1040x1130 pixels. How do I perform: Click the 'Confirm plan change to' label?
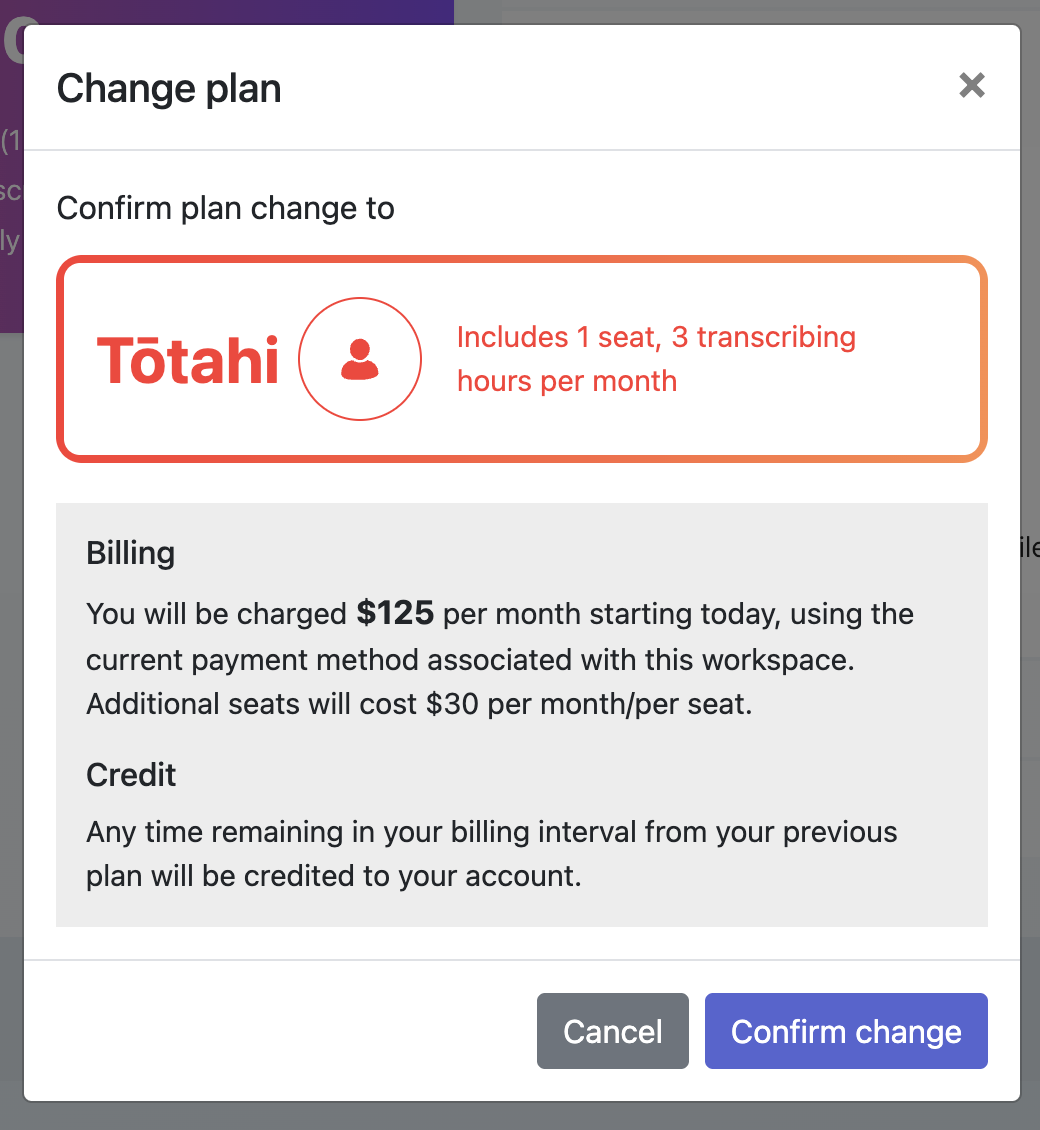click(226, 208)
